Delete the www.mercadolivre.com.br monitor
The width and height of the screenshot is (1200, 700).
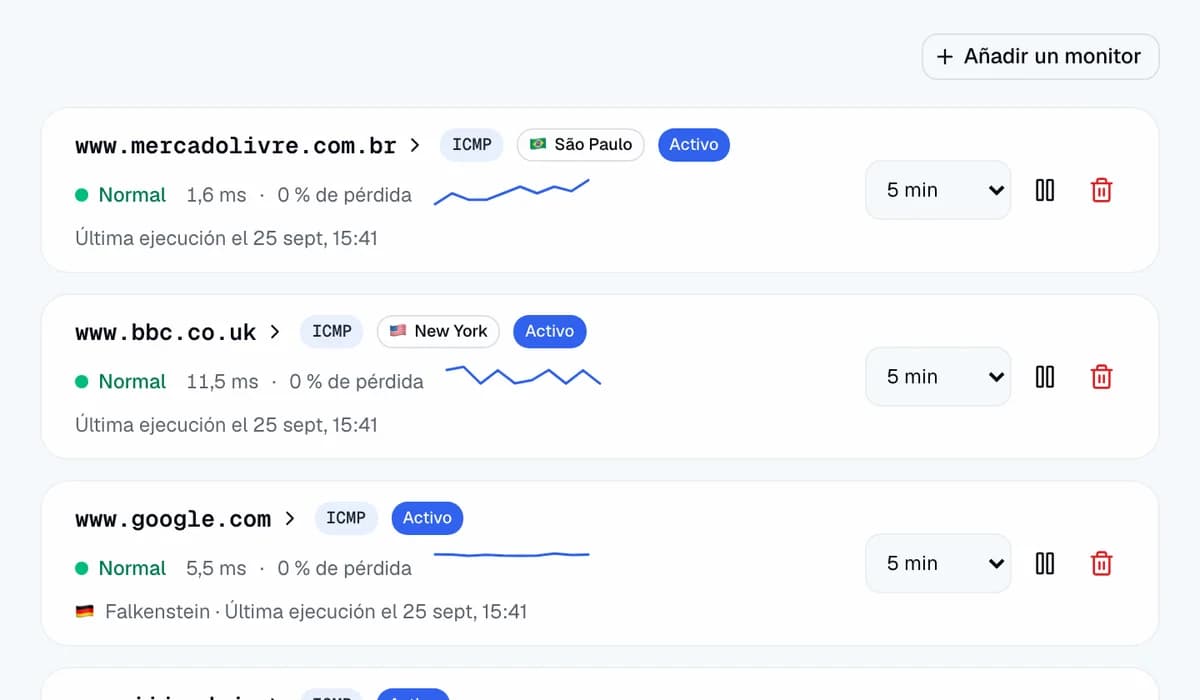click(x=1101, y=190)
